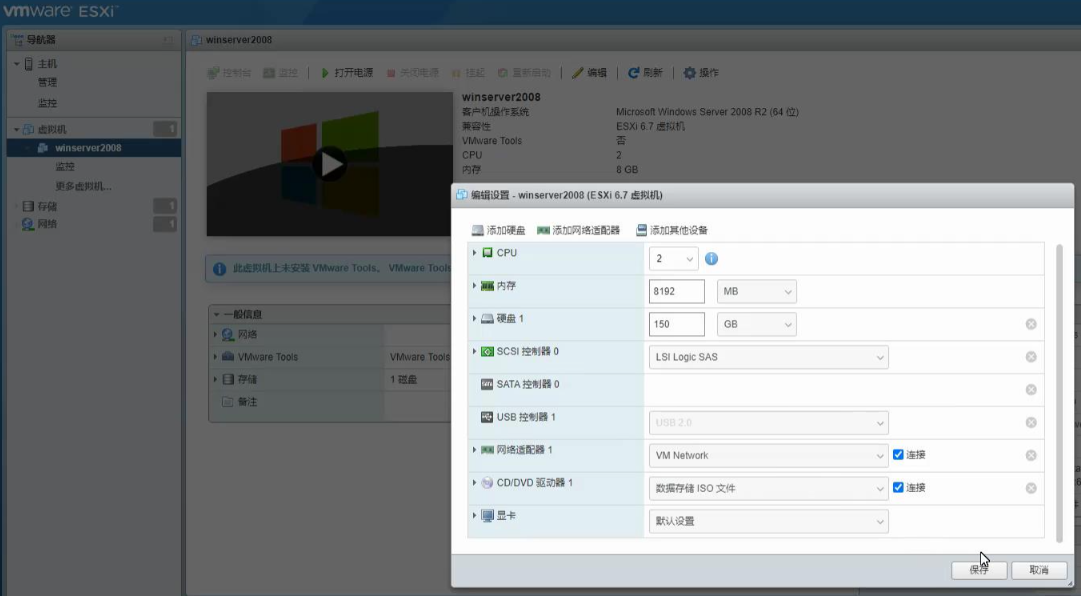Click the Refresh (刷新) toolbar button
The width and height of the screenshot is (1081, 596).
pyautogui.click(x=645, y=72)
